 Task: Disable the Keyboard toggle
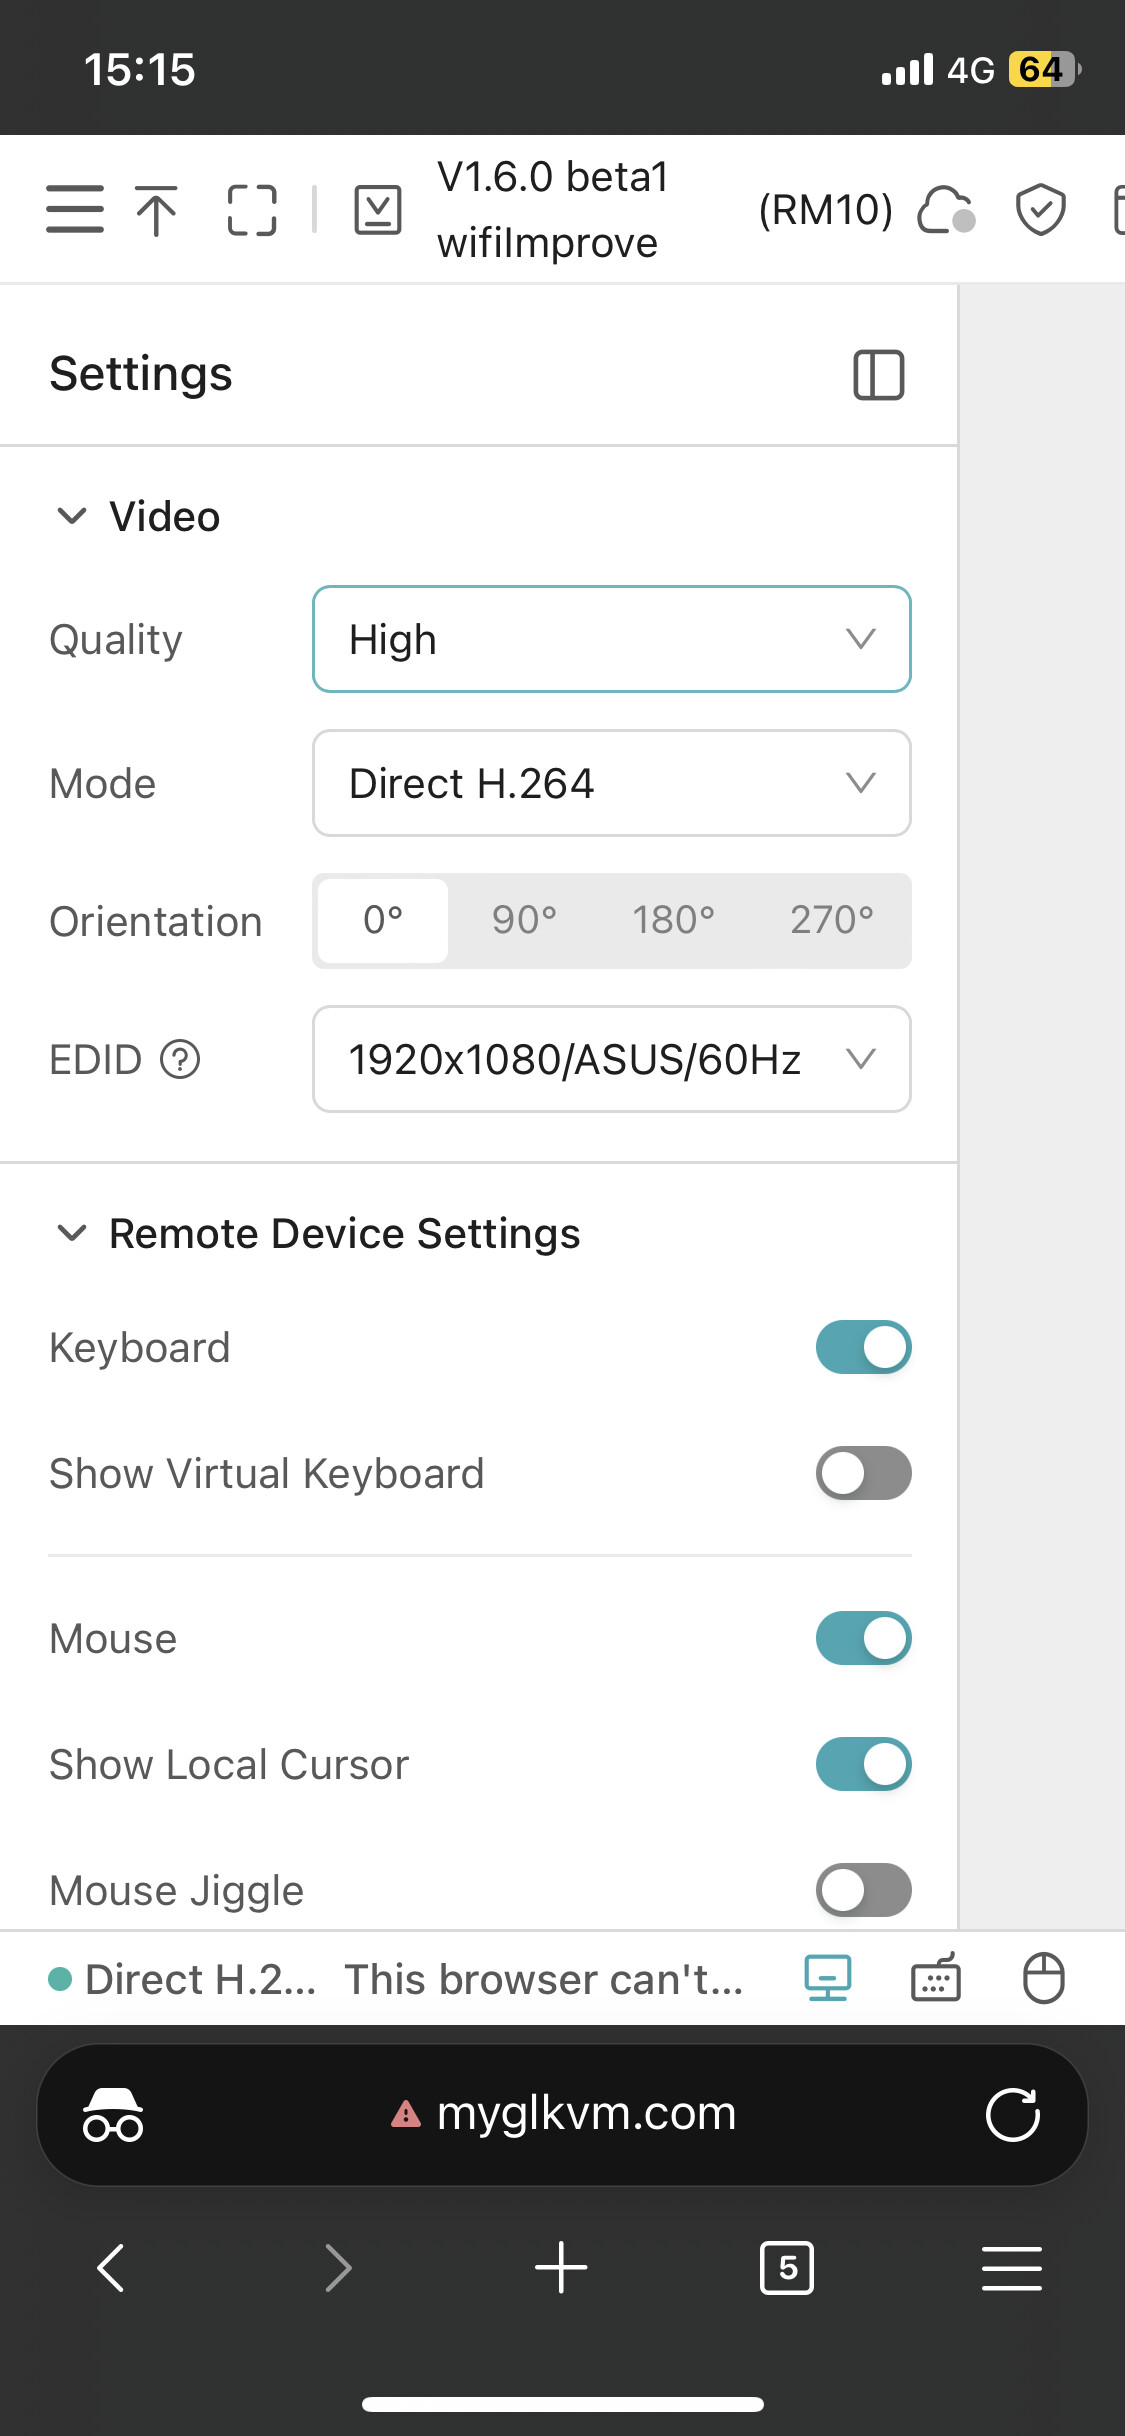[x=863, y=1347]
